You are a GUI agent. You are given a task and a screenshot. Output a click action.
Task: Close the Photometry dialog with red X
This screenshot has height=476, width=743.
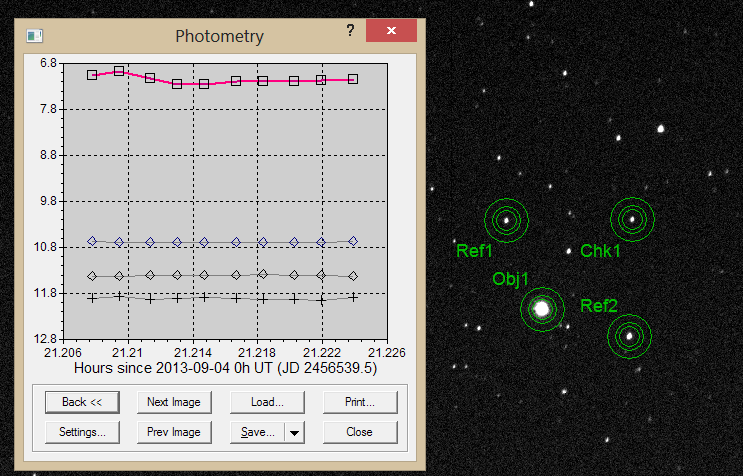(391, 31)
